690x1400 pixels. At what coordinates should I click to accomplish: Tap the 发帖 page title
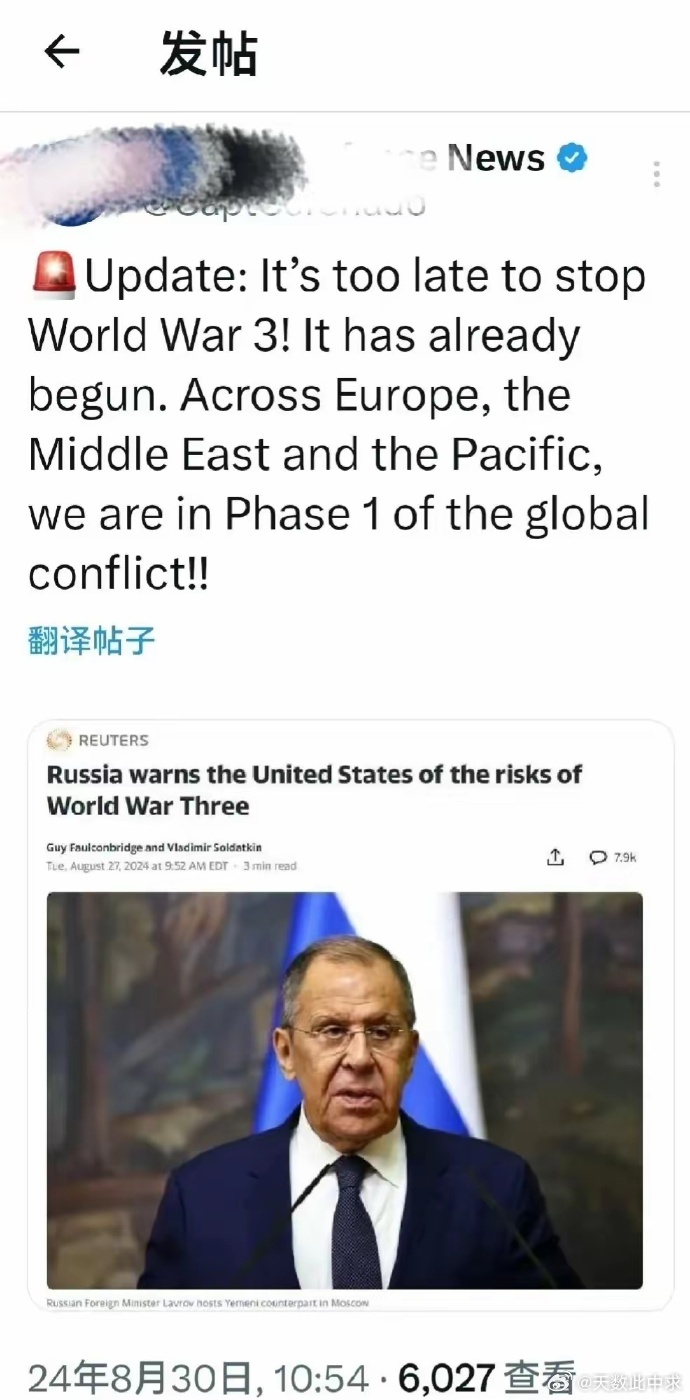(208, 53)
